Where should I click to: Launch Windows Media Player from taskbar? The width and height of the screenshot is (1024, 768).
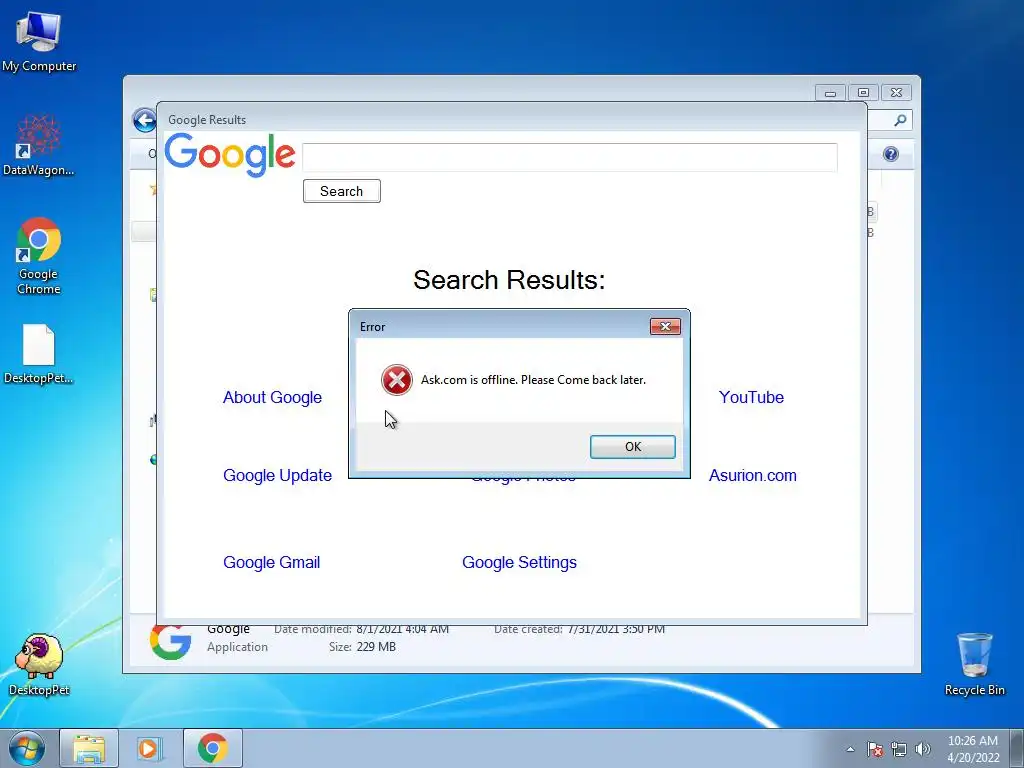click(x=150, y=748)
